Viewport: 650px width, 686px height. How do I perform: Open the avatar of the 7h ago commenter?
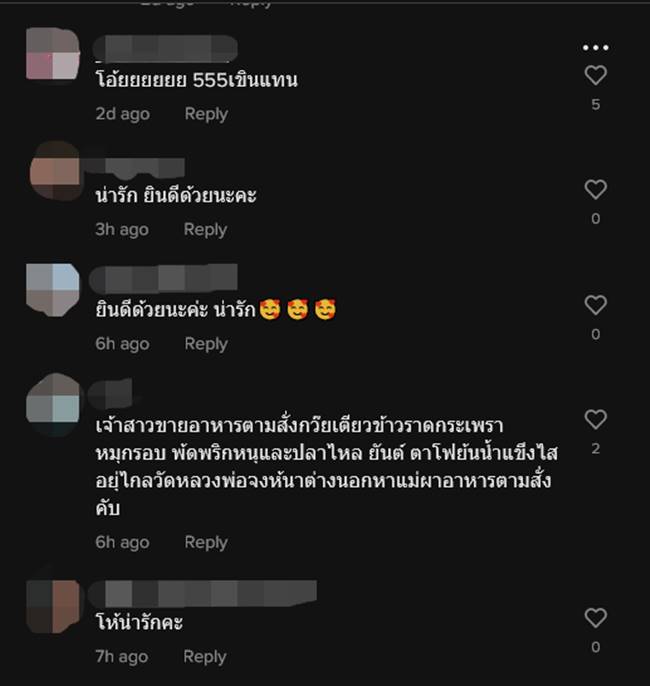[x=54, y=606]
